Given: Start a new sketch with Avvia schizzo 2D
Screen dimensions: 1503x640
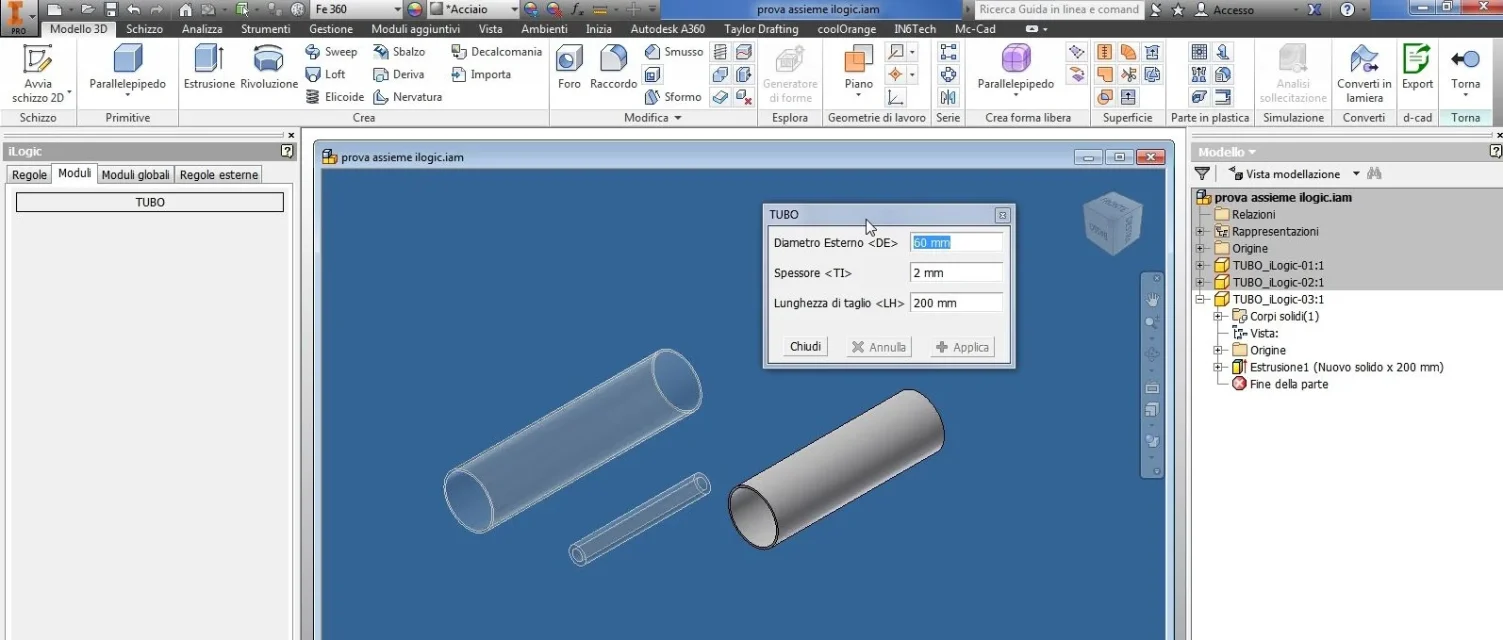Looking at the screenshot, I should 38,73.
